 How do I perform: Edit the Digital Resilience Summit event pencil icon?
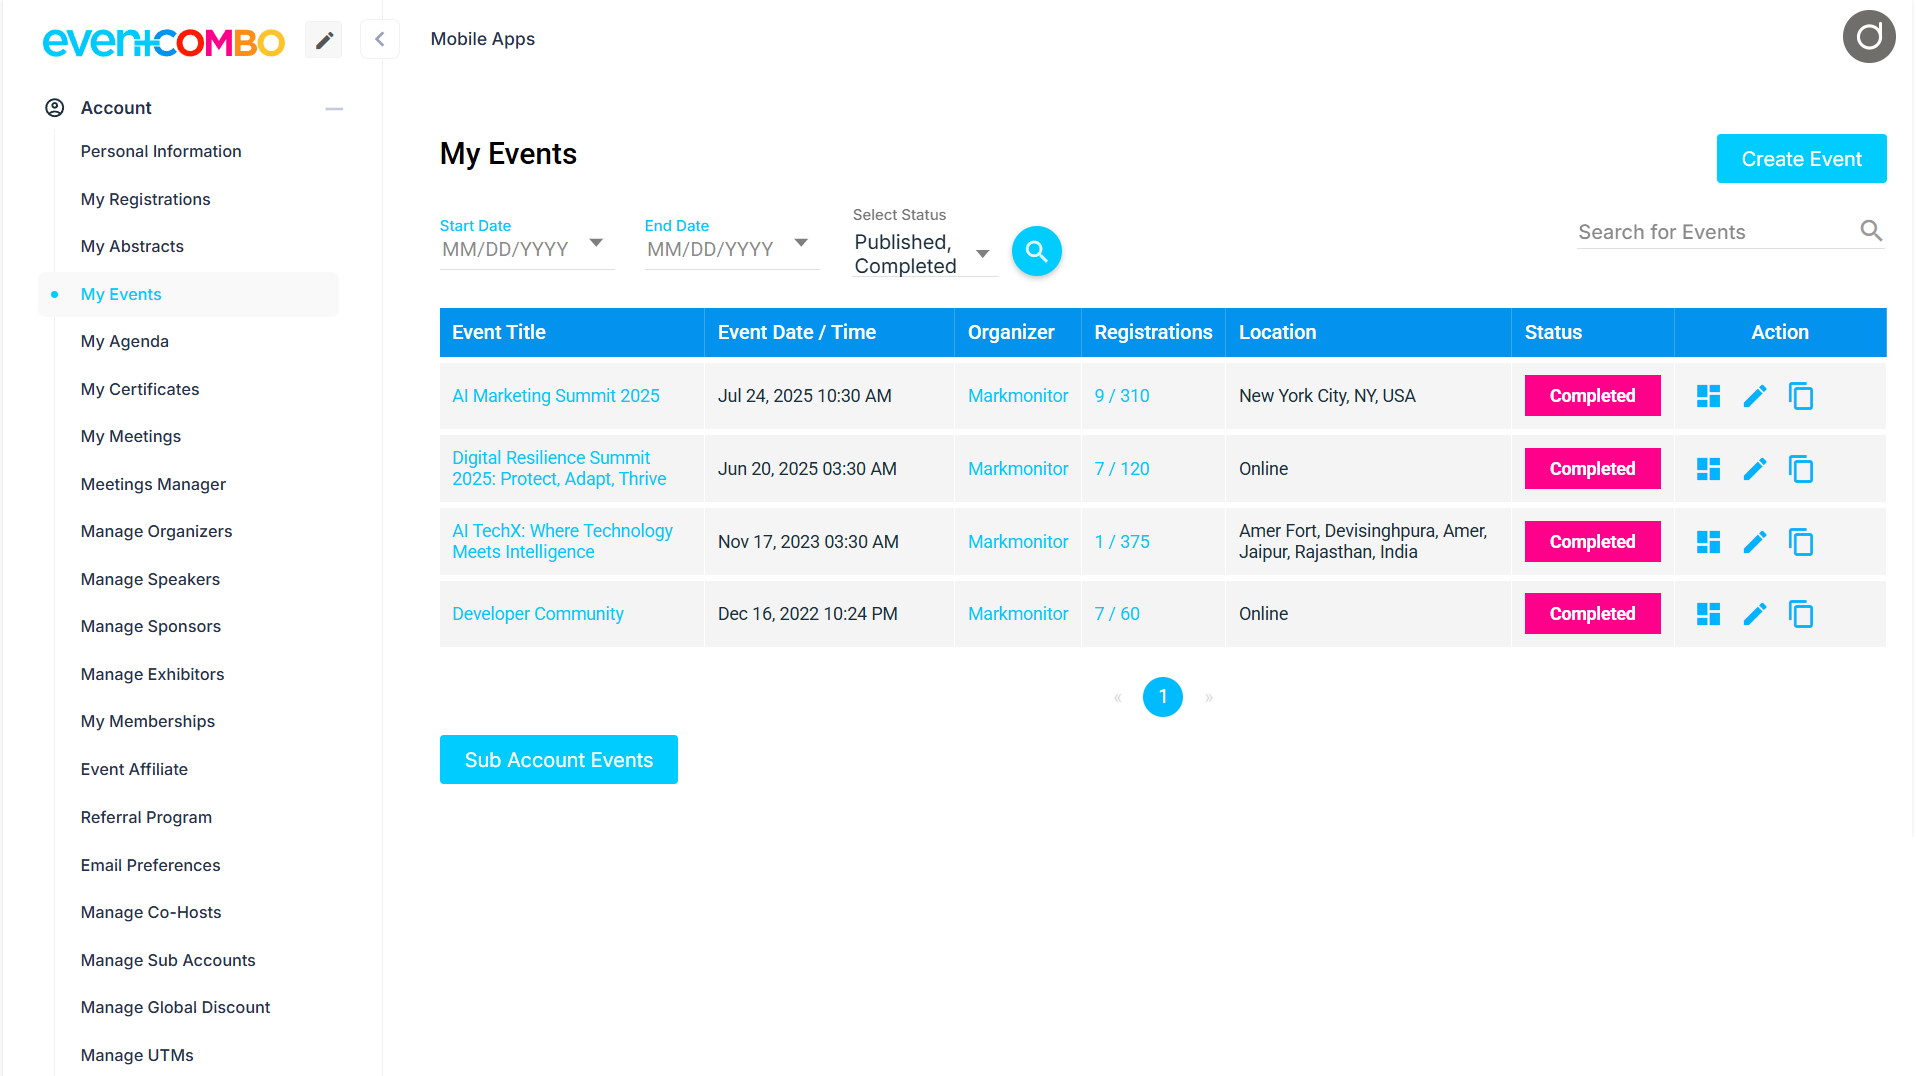[1754, 469]
